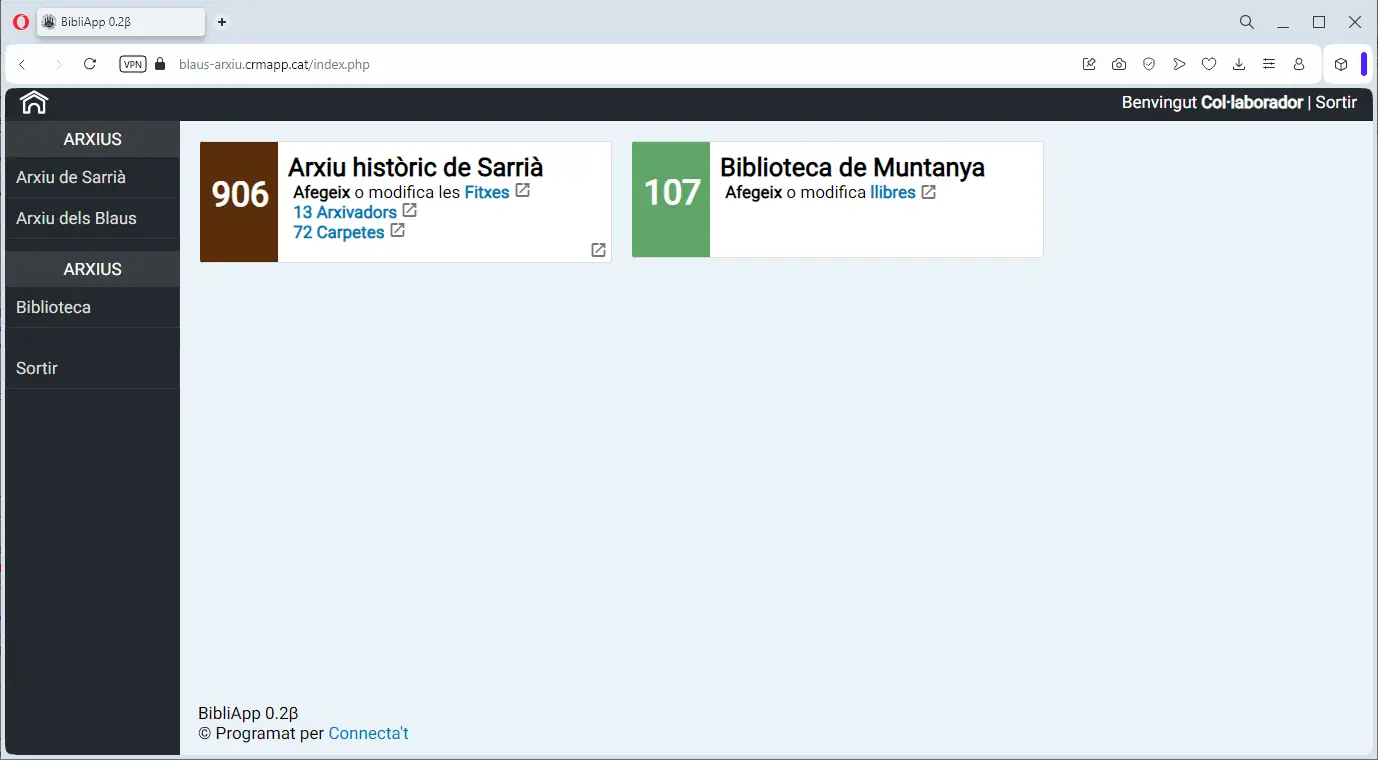Click the brown 906 counter tile

pyautogui.click(x=239, y=202)
